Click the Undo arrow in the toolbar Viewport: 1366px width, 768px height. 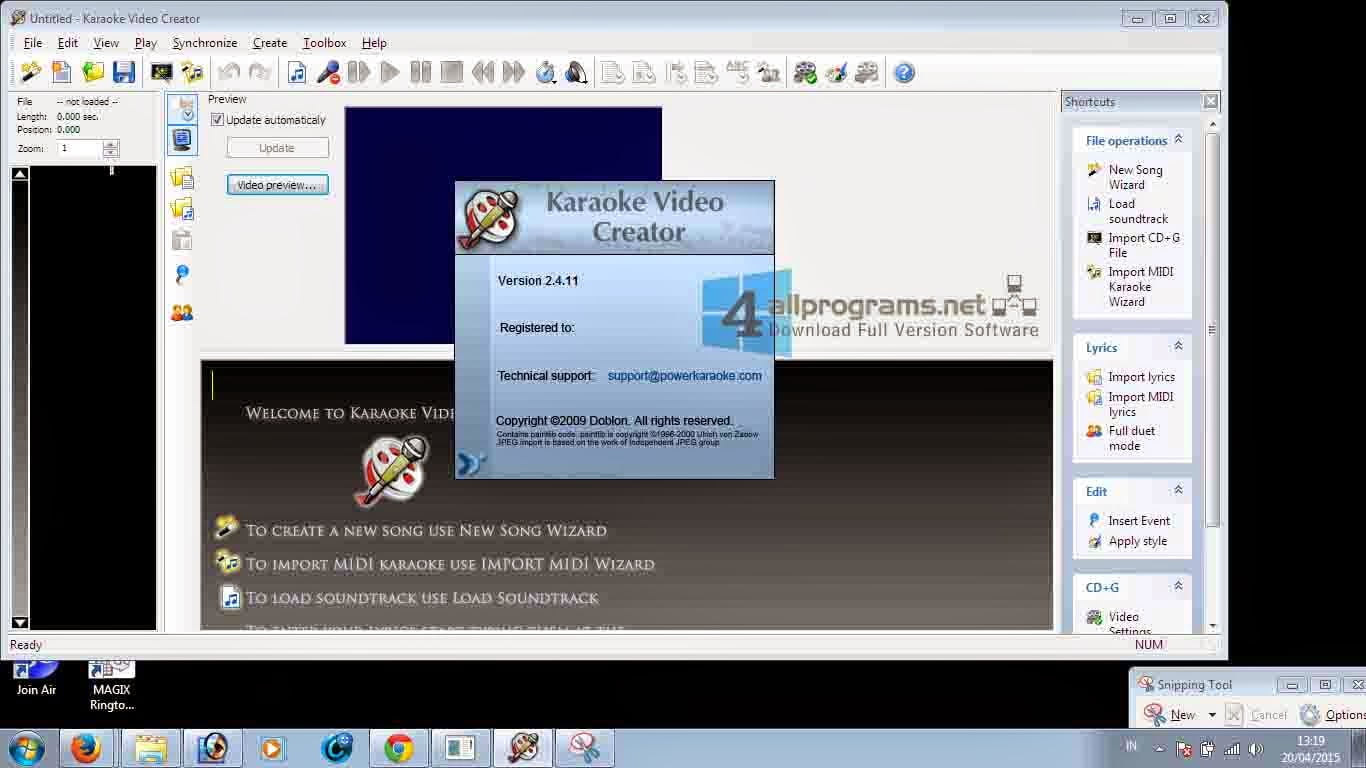(x=229, y=72)
